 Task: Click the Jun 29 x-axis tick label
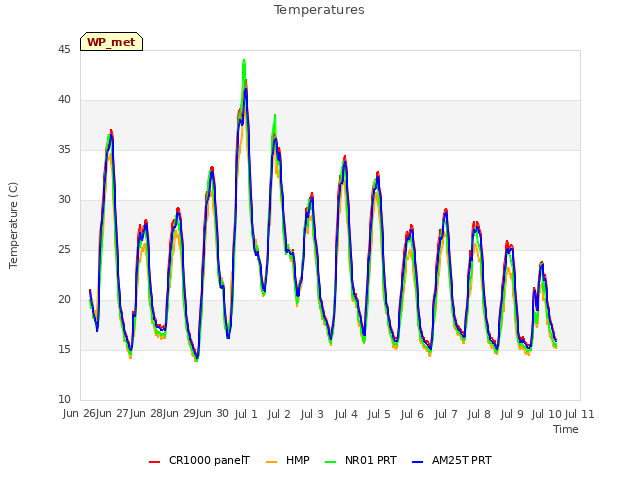179,414
